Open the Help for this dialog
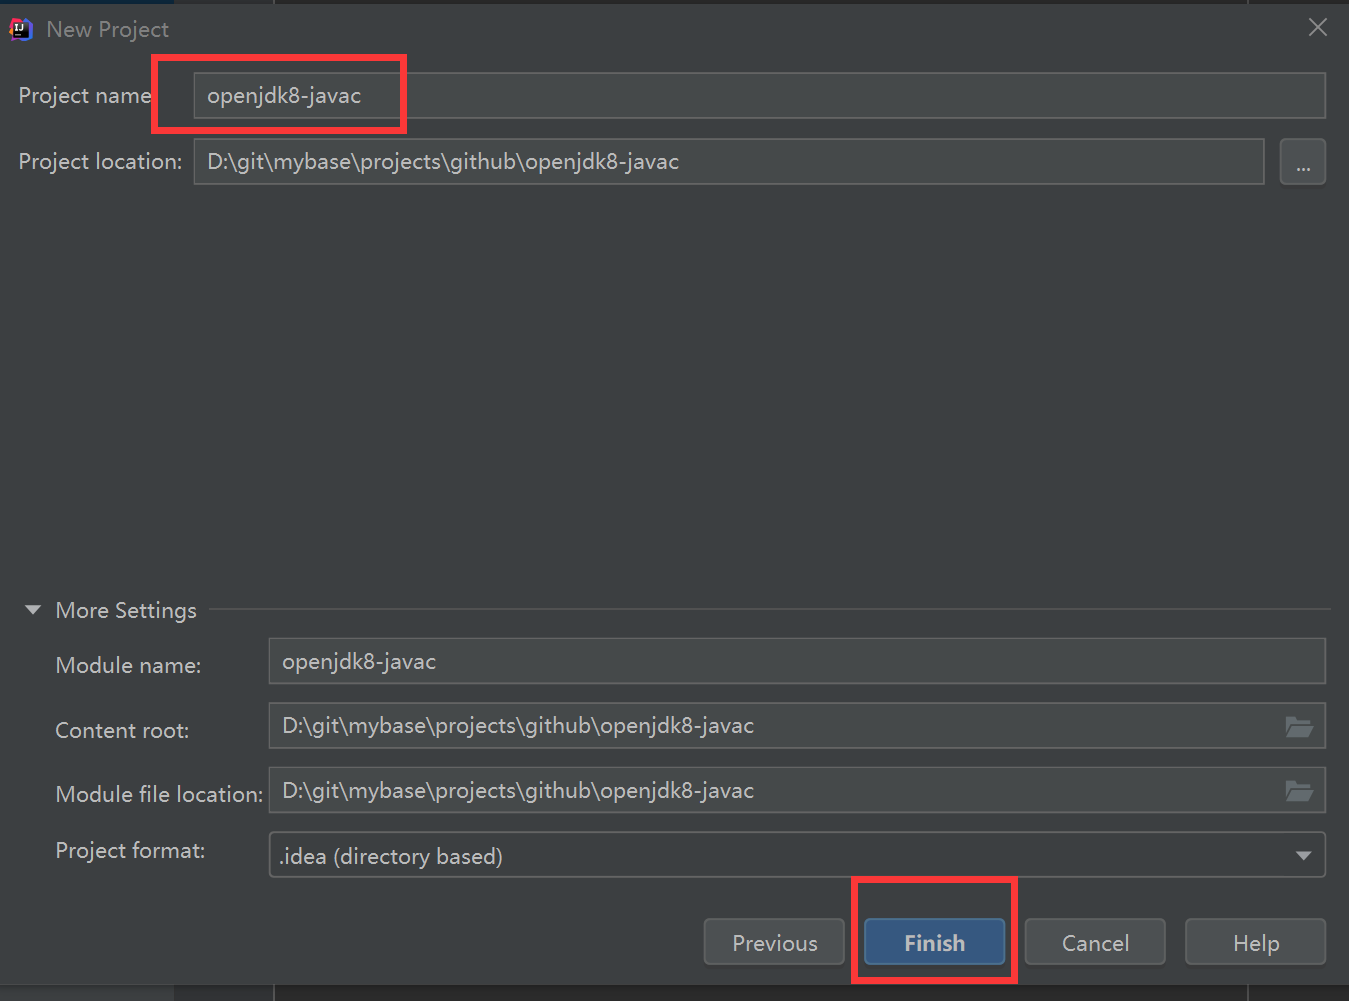This screenshot has width=1349, height=1001. click(1254, 942)
